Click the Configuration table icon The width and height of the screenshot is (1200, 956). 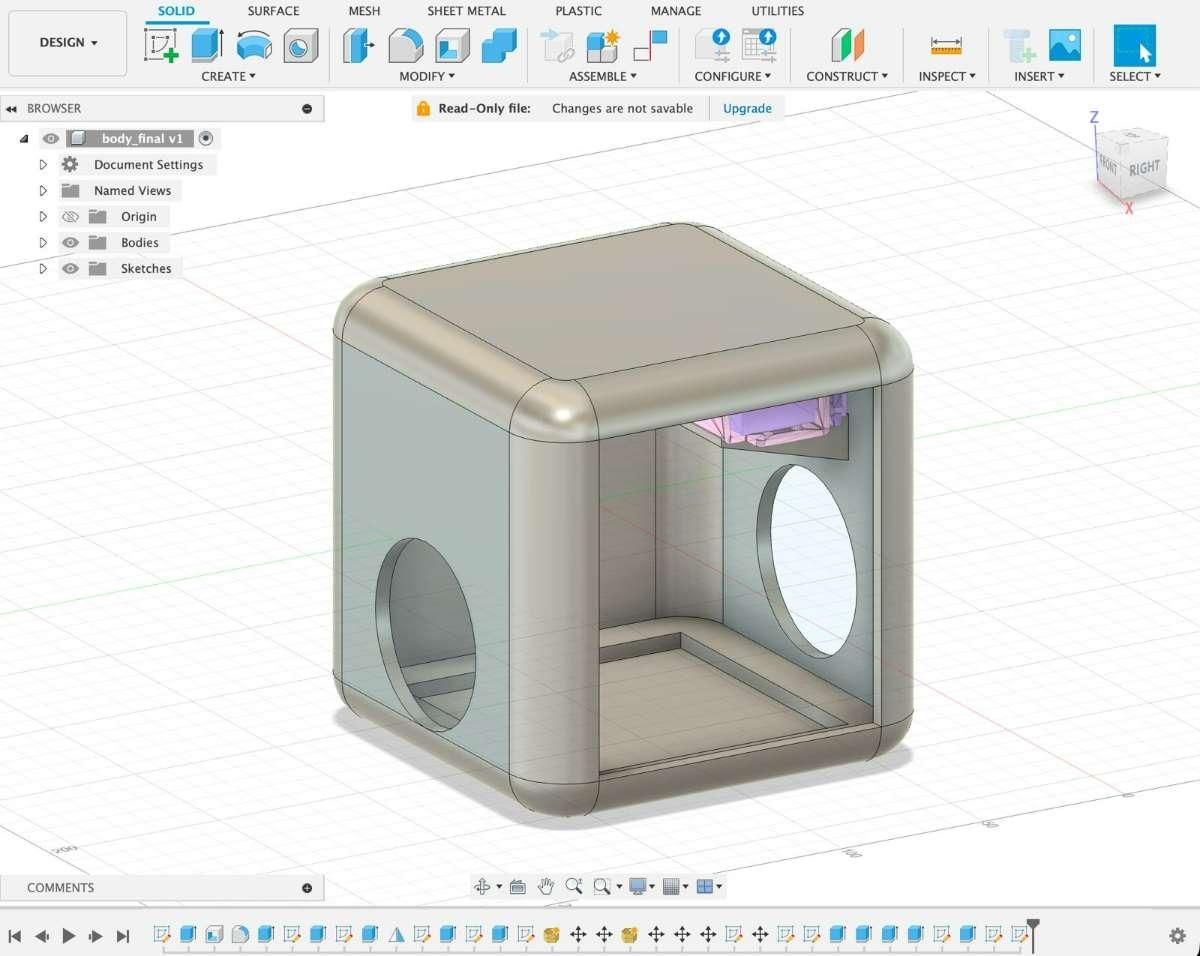tap(760, 45)
